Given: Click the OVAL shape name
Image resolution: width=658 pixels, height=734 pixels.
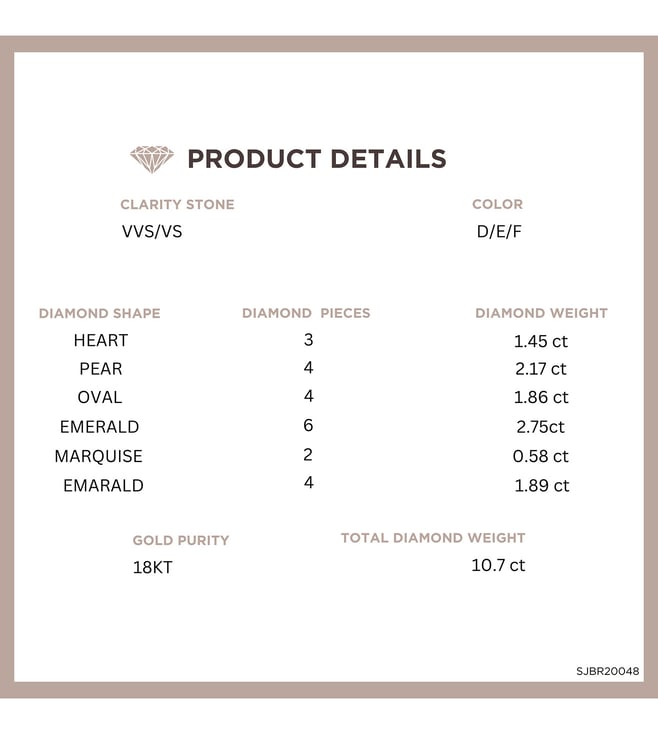Looking at the screenshot, I should 100,397.
